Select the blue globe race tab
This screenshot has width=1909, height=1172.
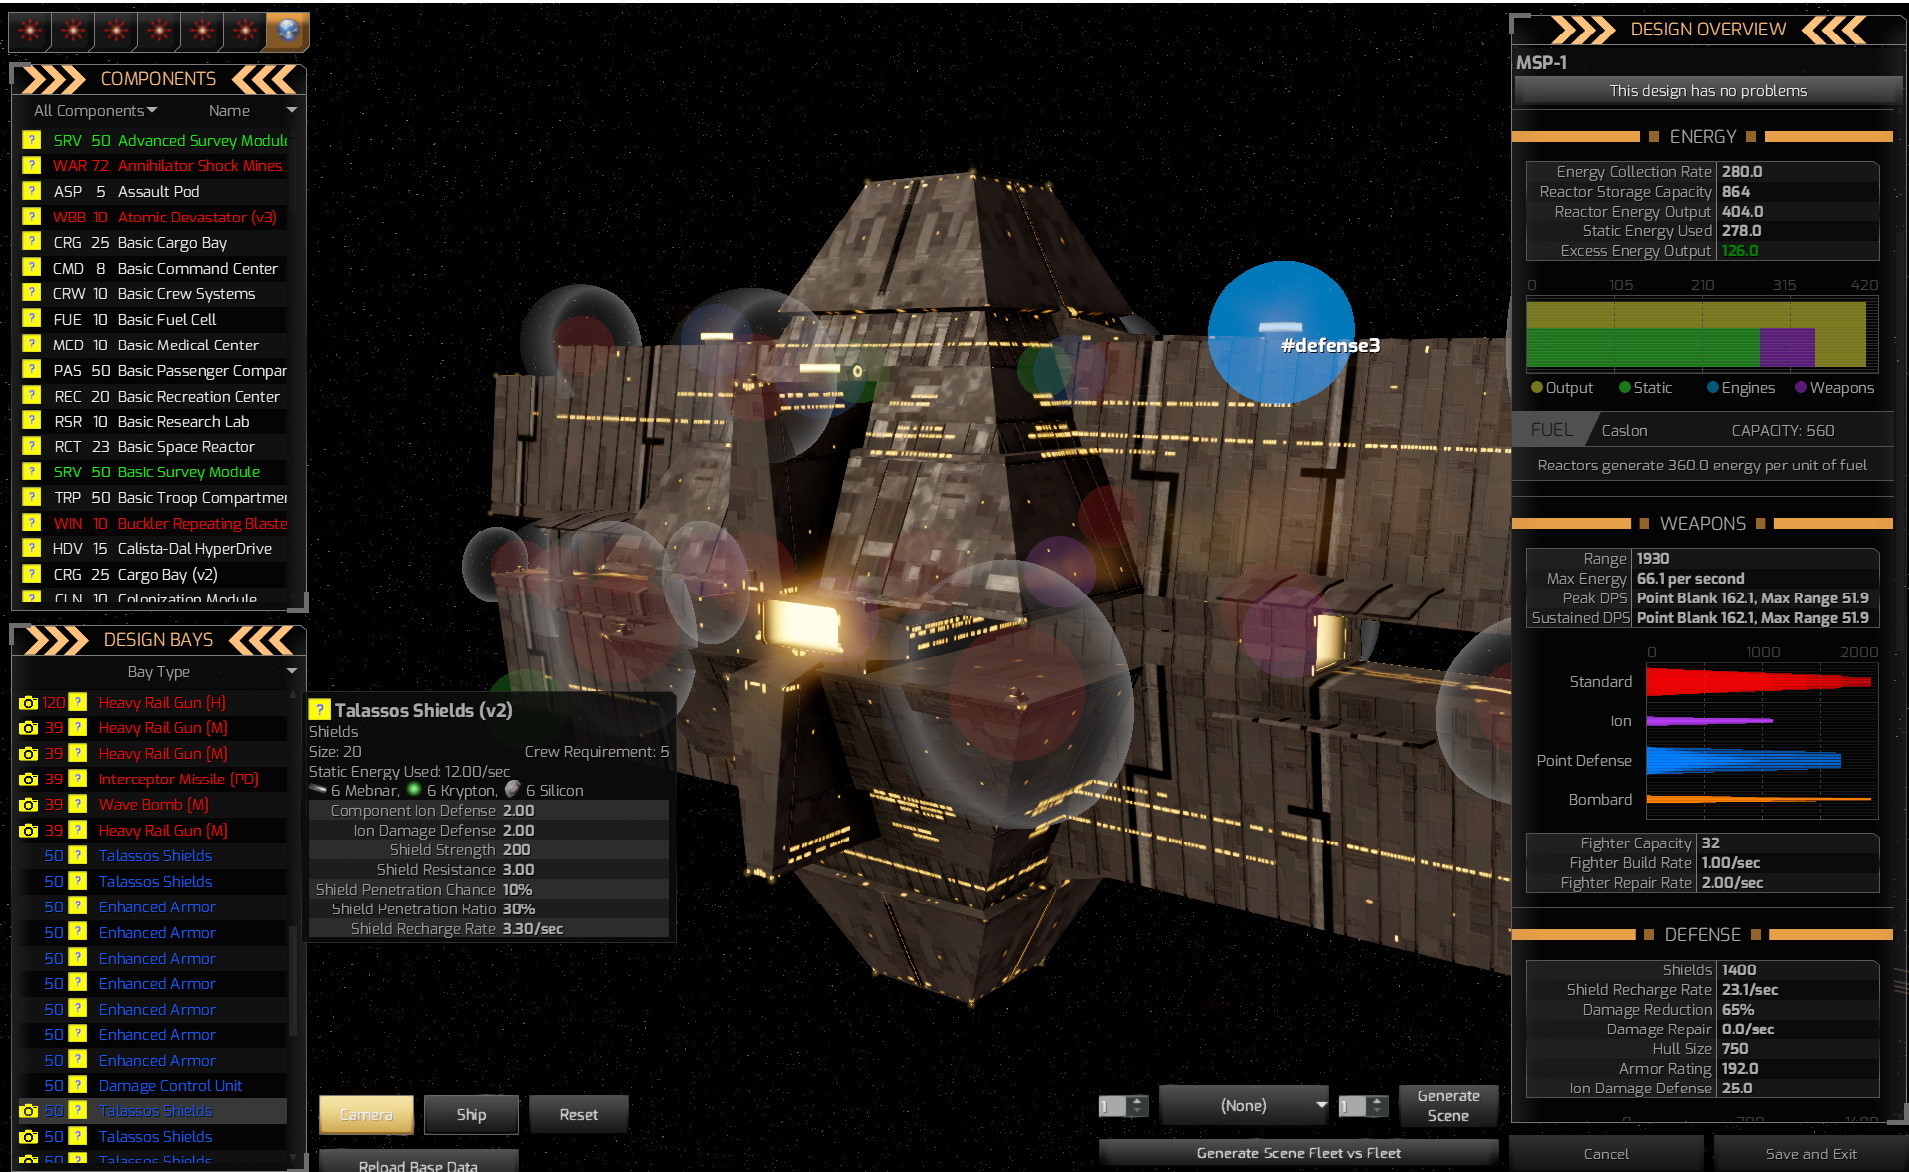[287, 31]
